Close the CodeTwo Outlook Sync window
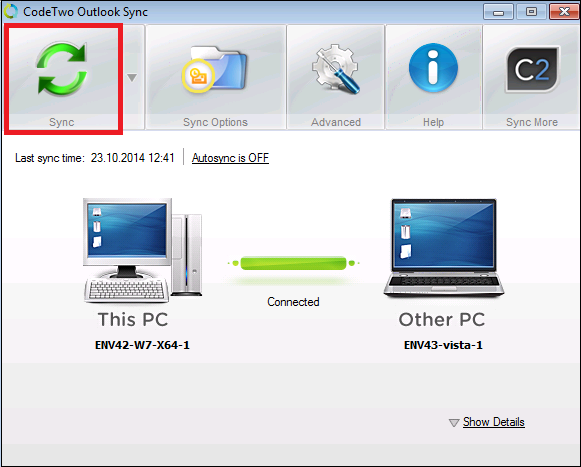Screen dimensions: 581x467 (x=564, y=12)
